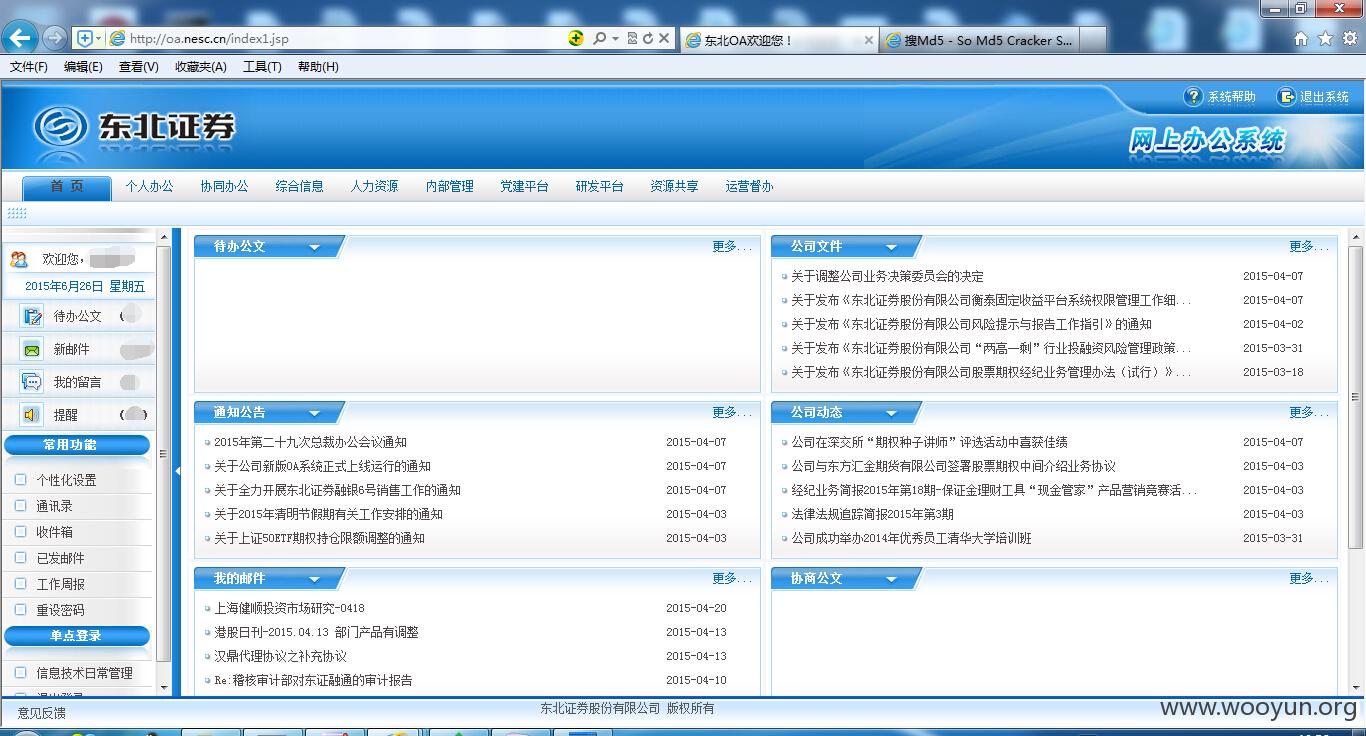Viewport: 1366px width, 736px height.
Task: Click the compatibility view page icon
Action: [632, 38]
